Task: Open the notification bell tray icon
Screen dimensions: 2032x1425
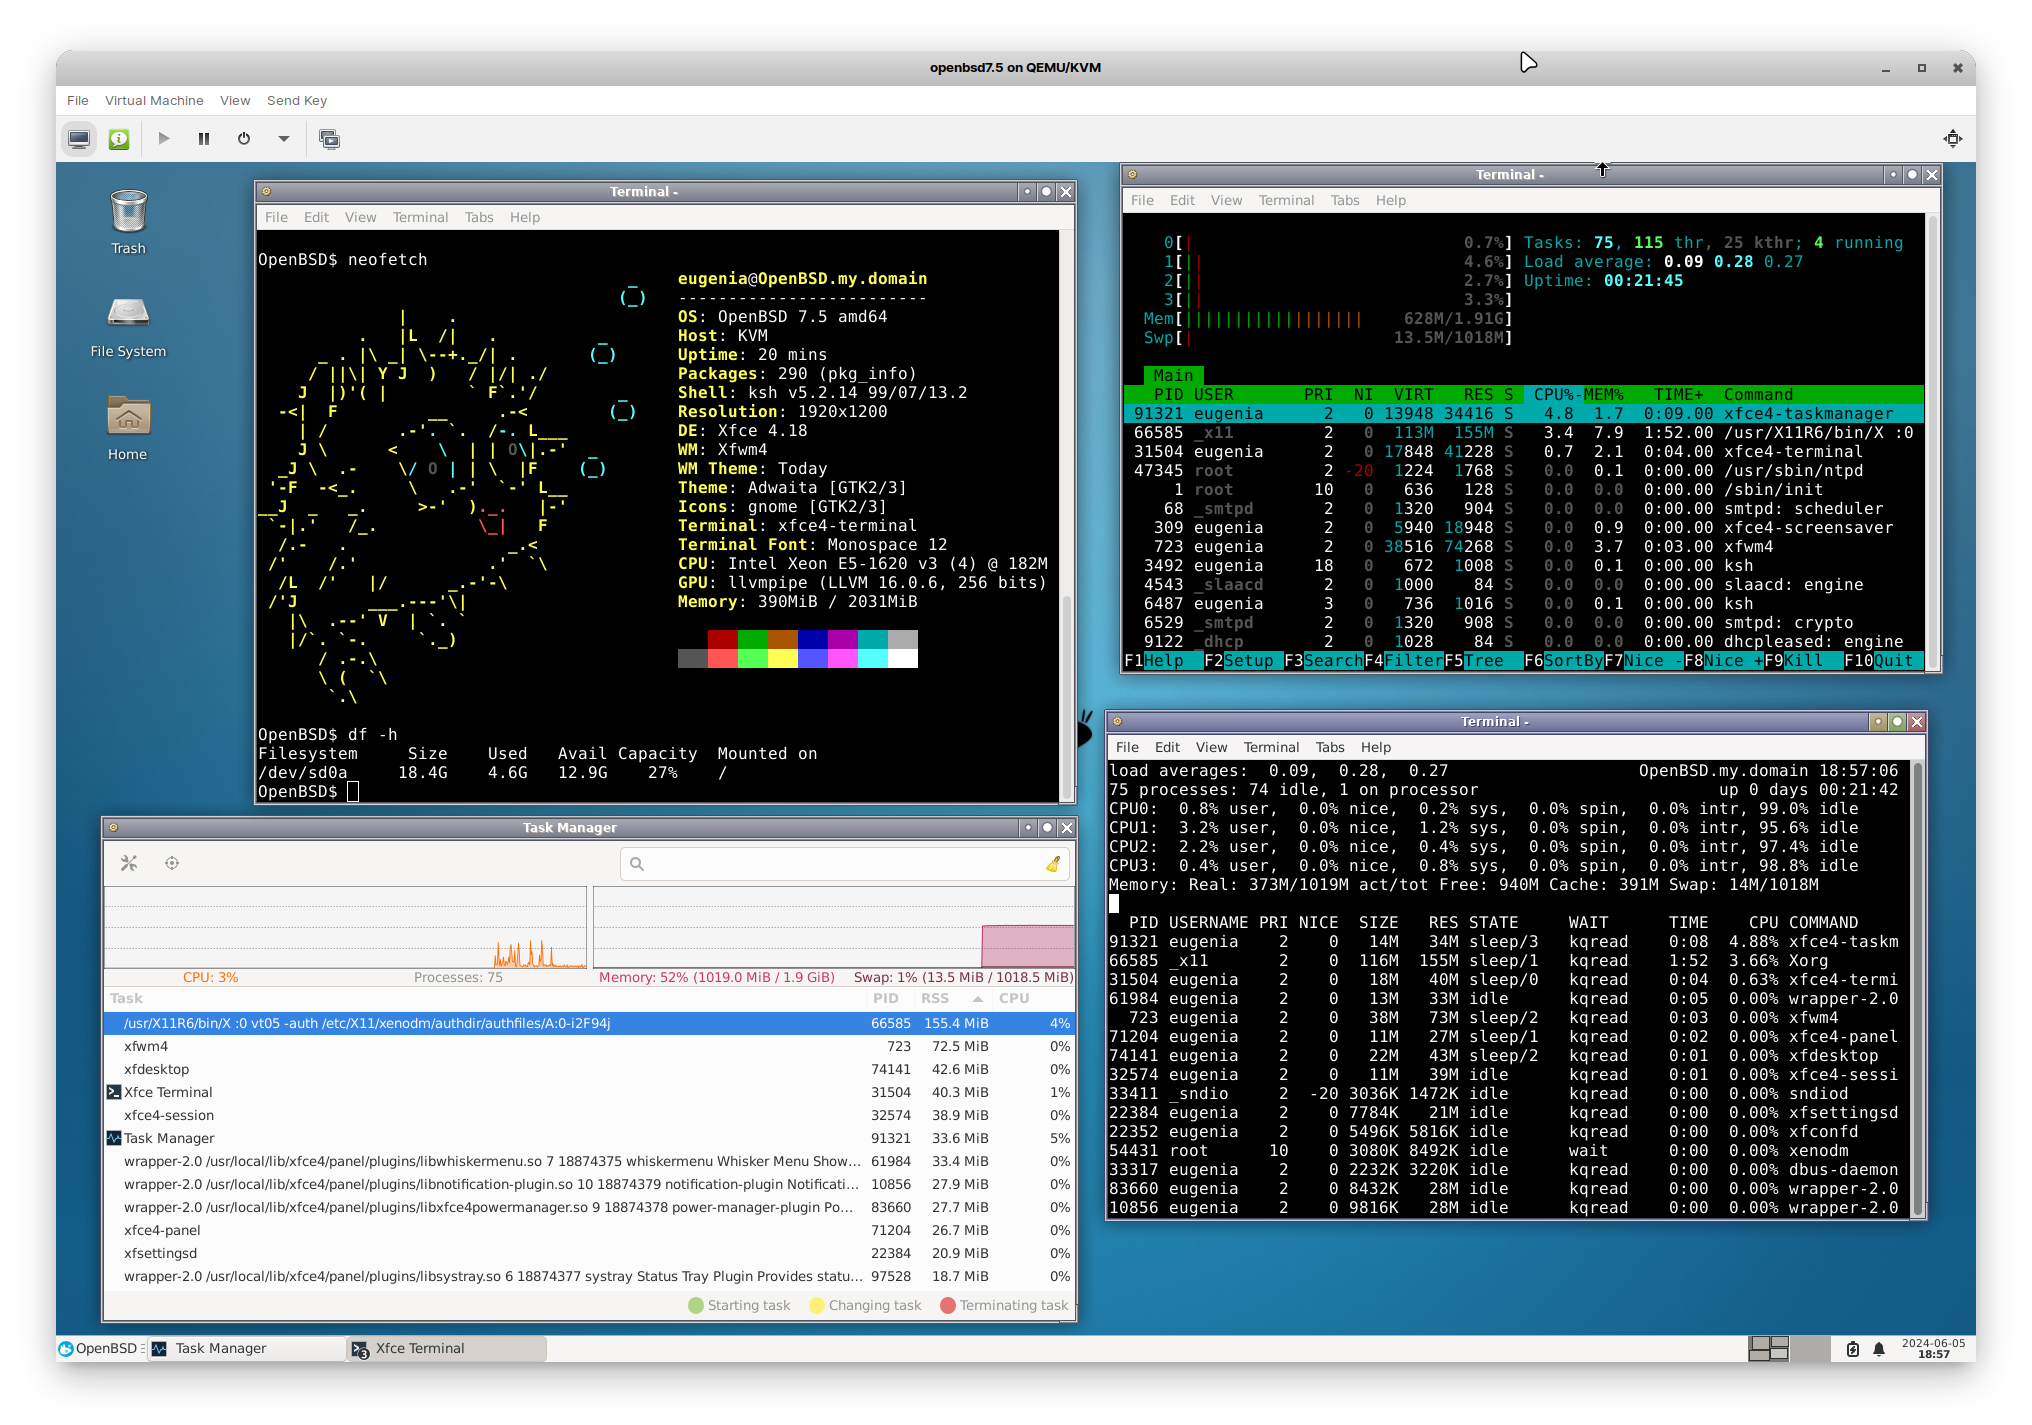Action: [1879, 1349]
